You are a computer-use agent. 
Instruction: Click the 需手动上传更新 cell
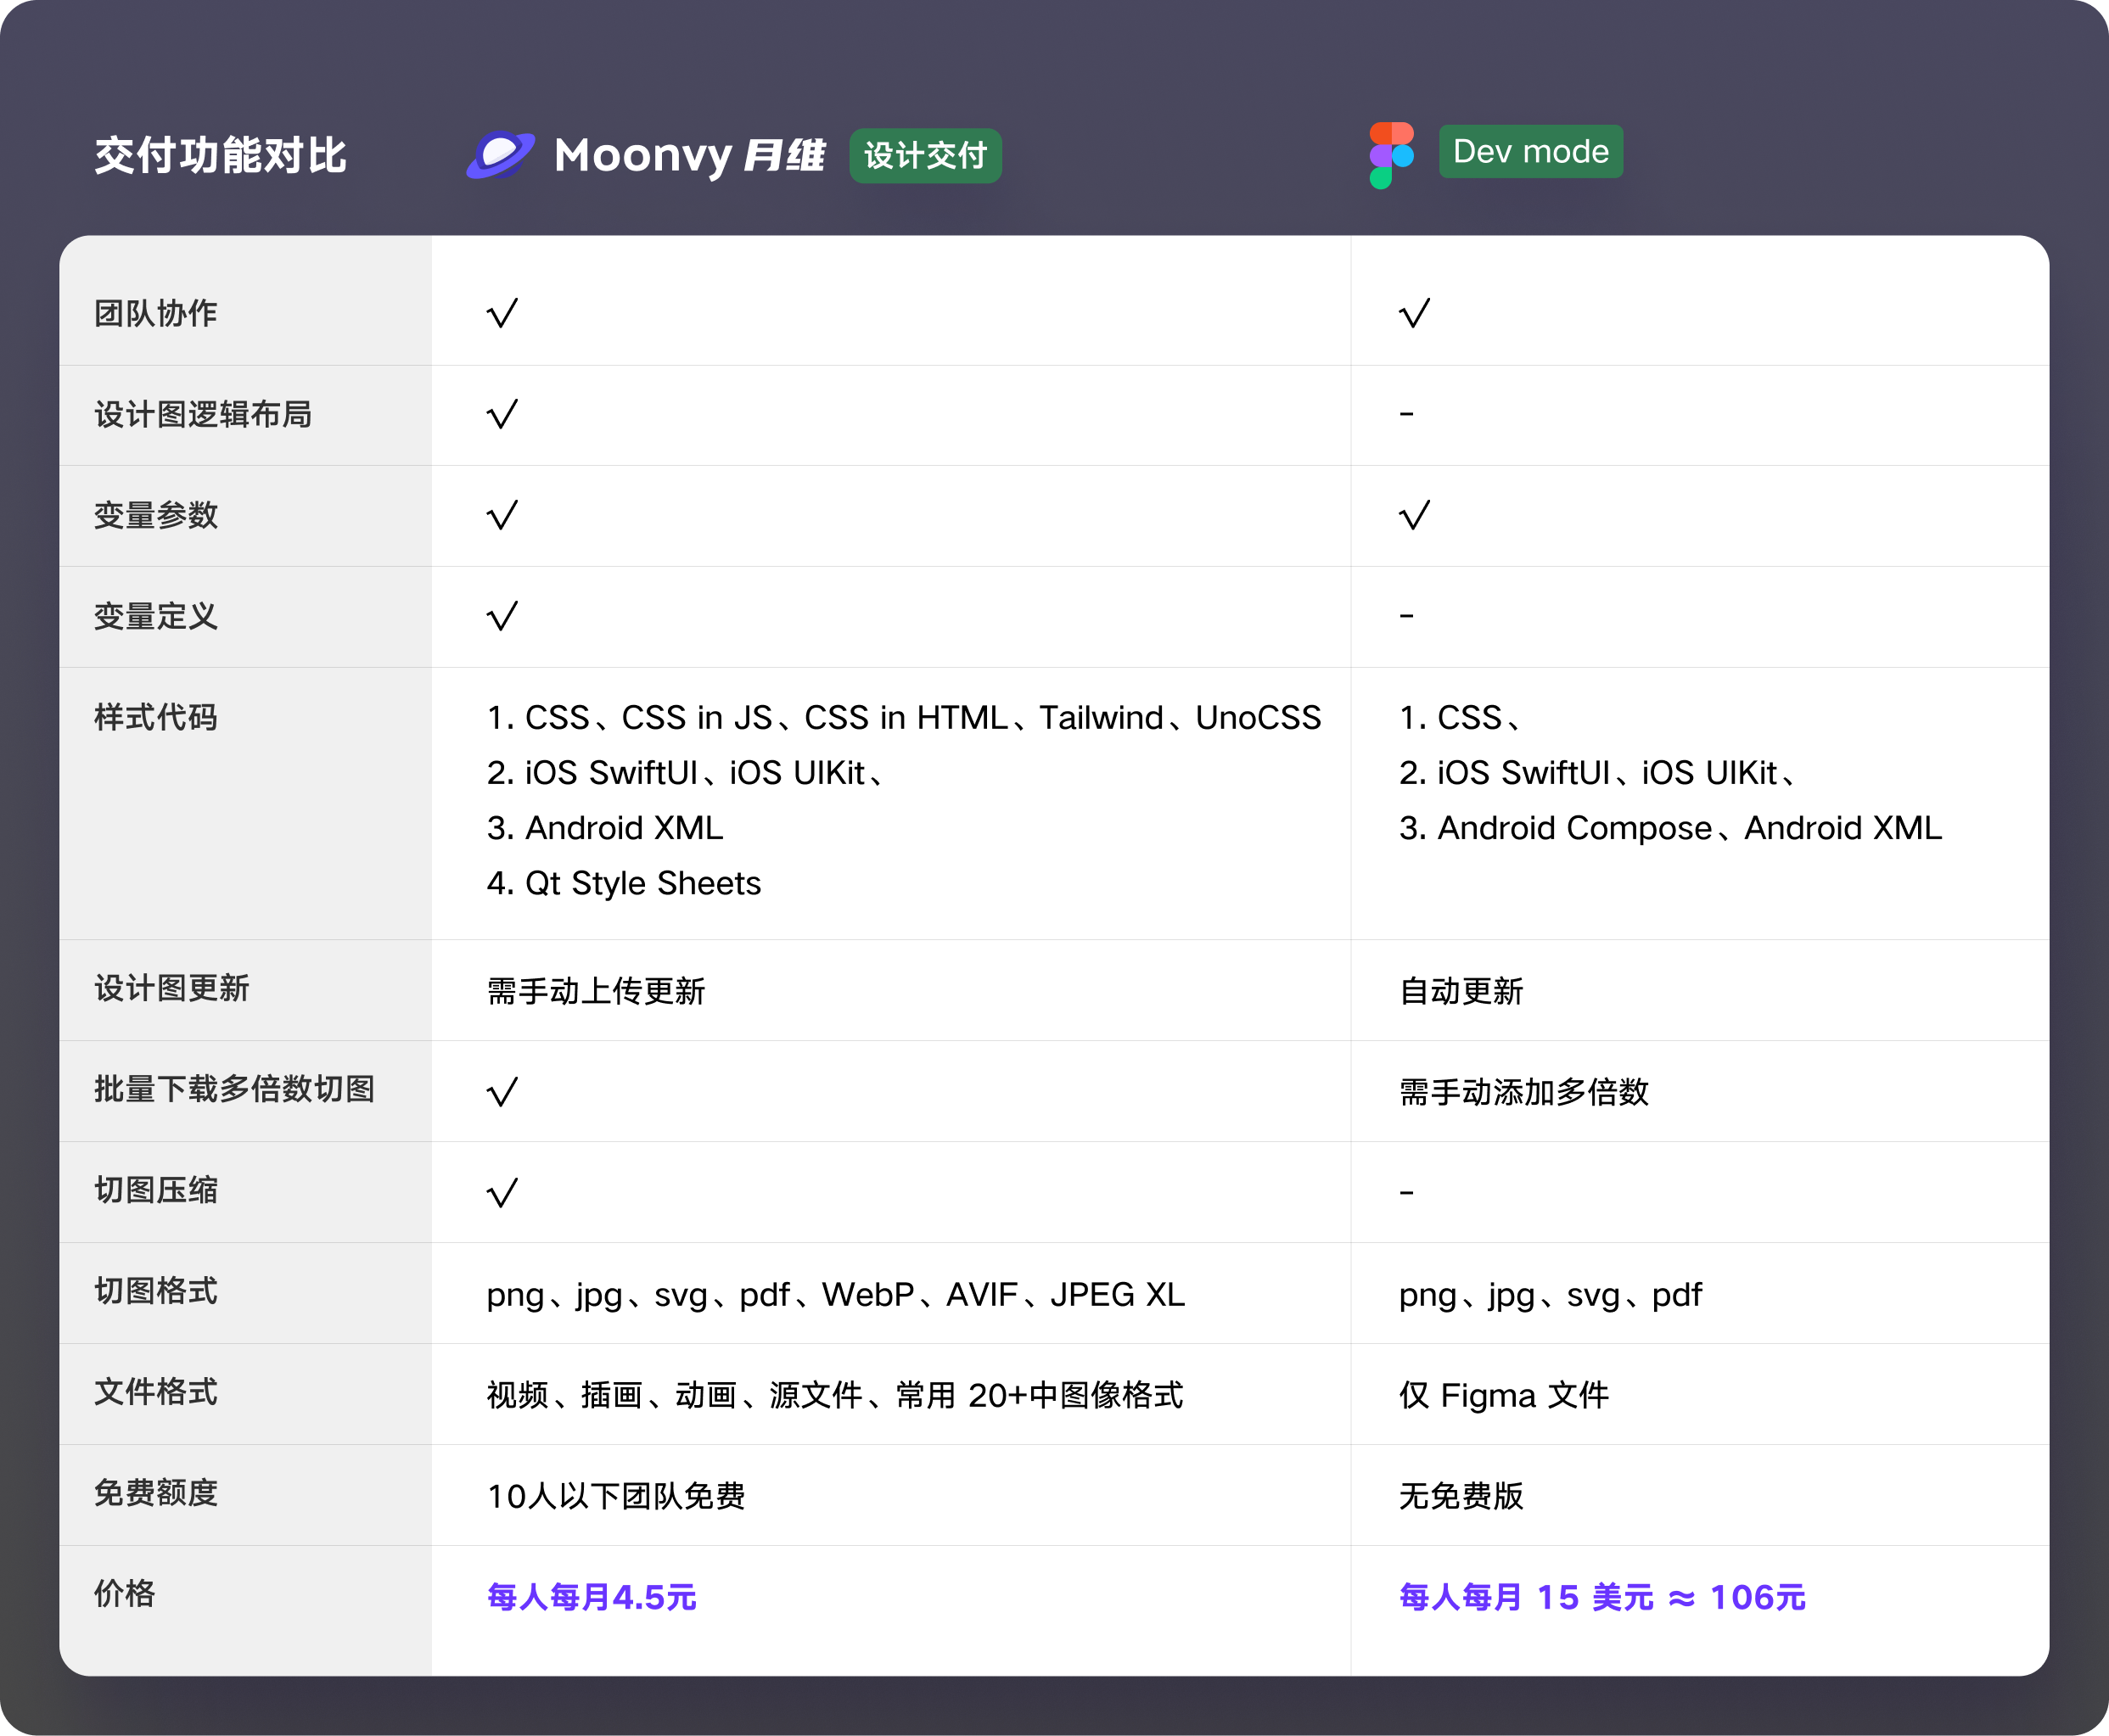[x=596, y=991]
